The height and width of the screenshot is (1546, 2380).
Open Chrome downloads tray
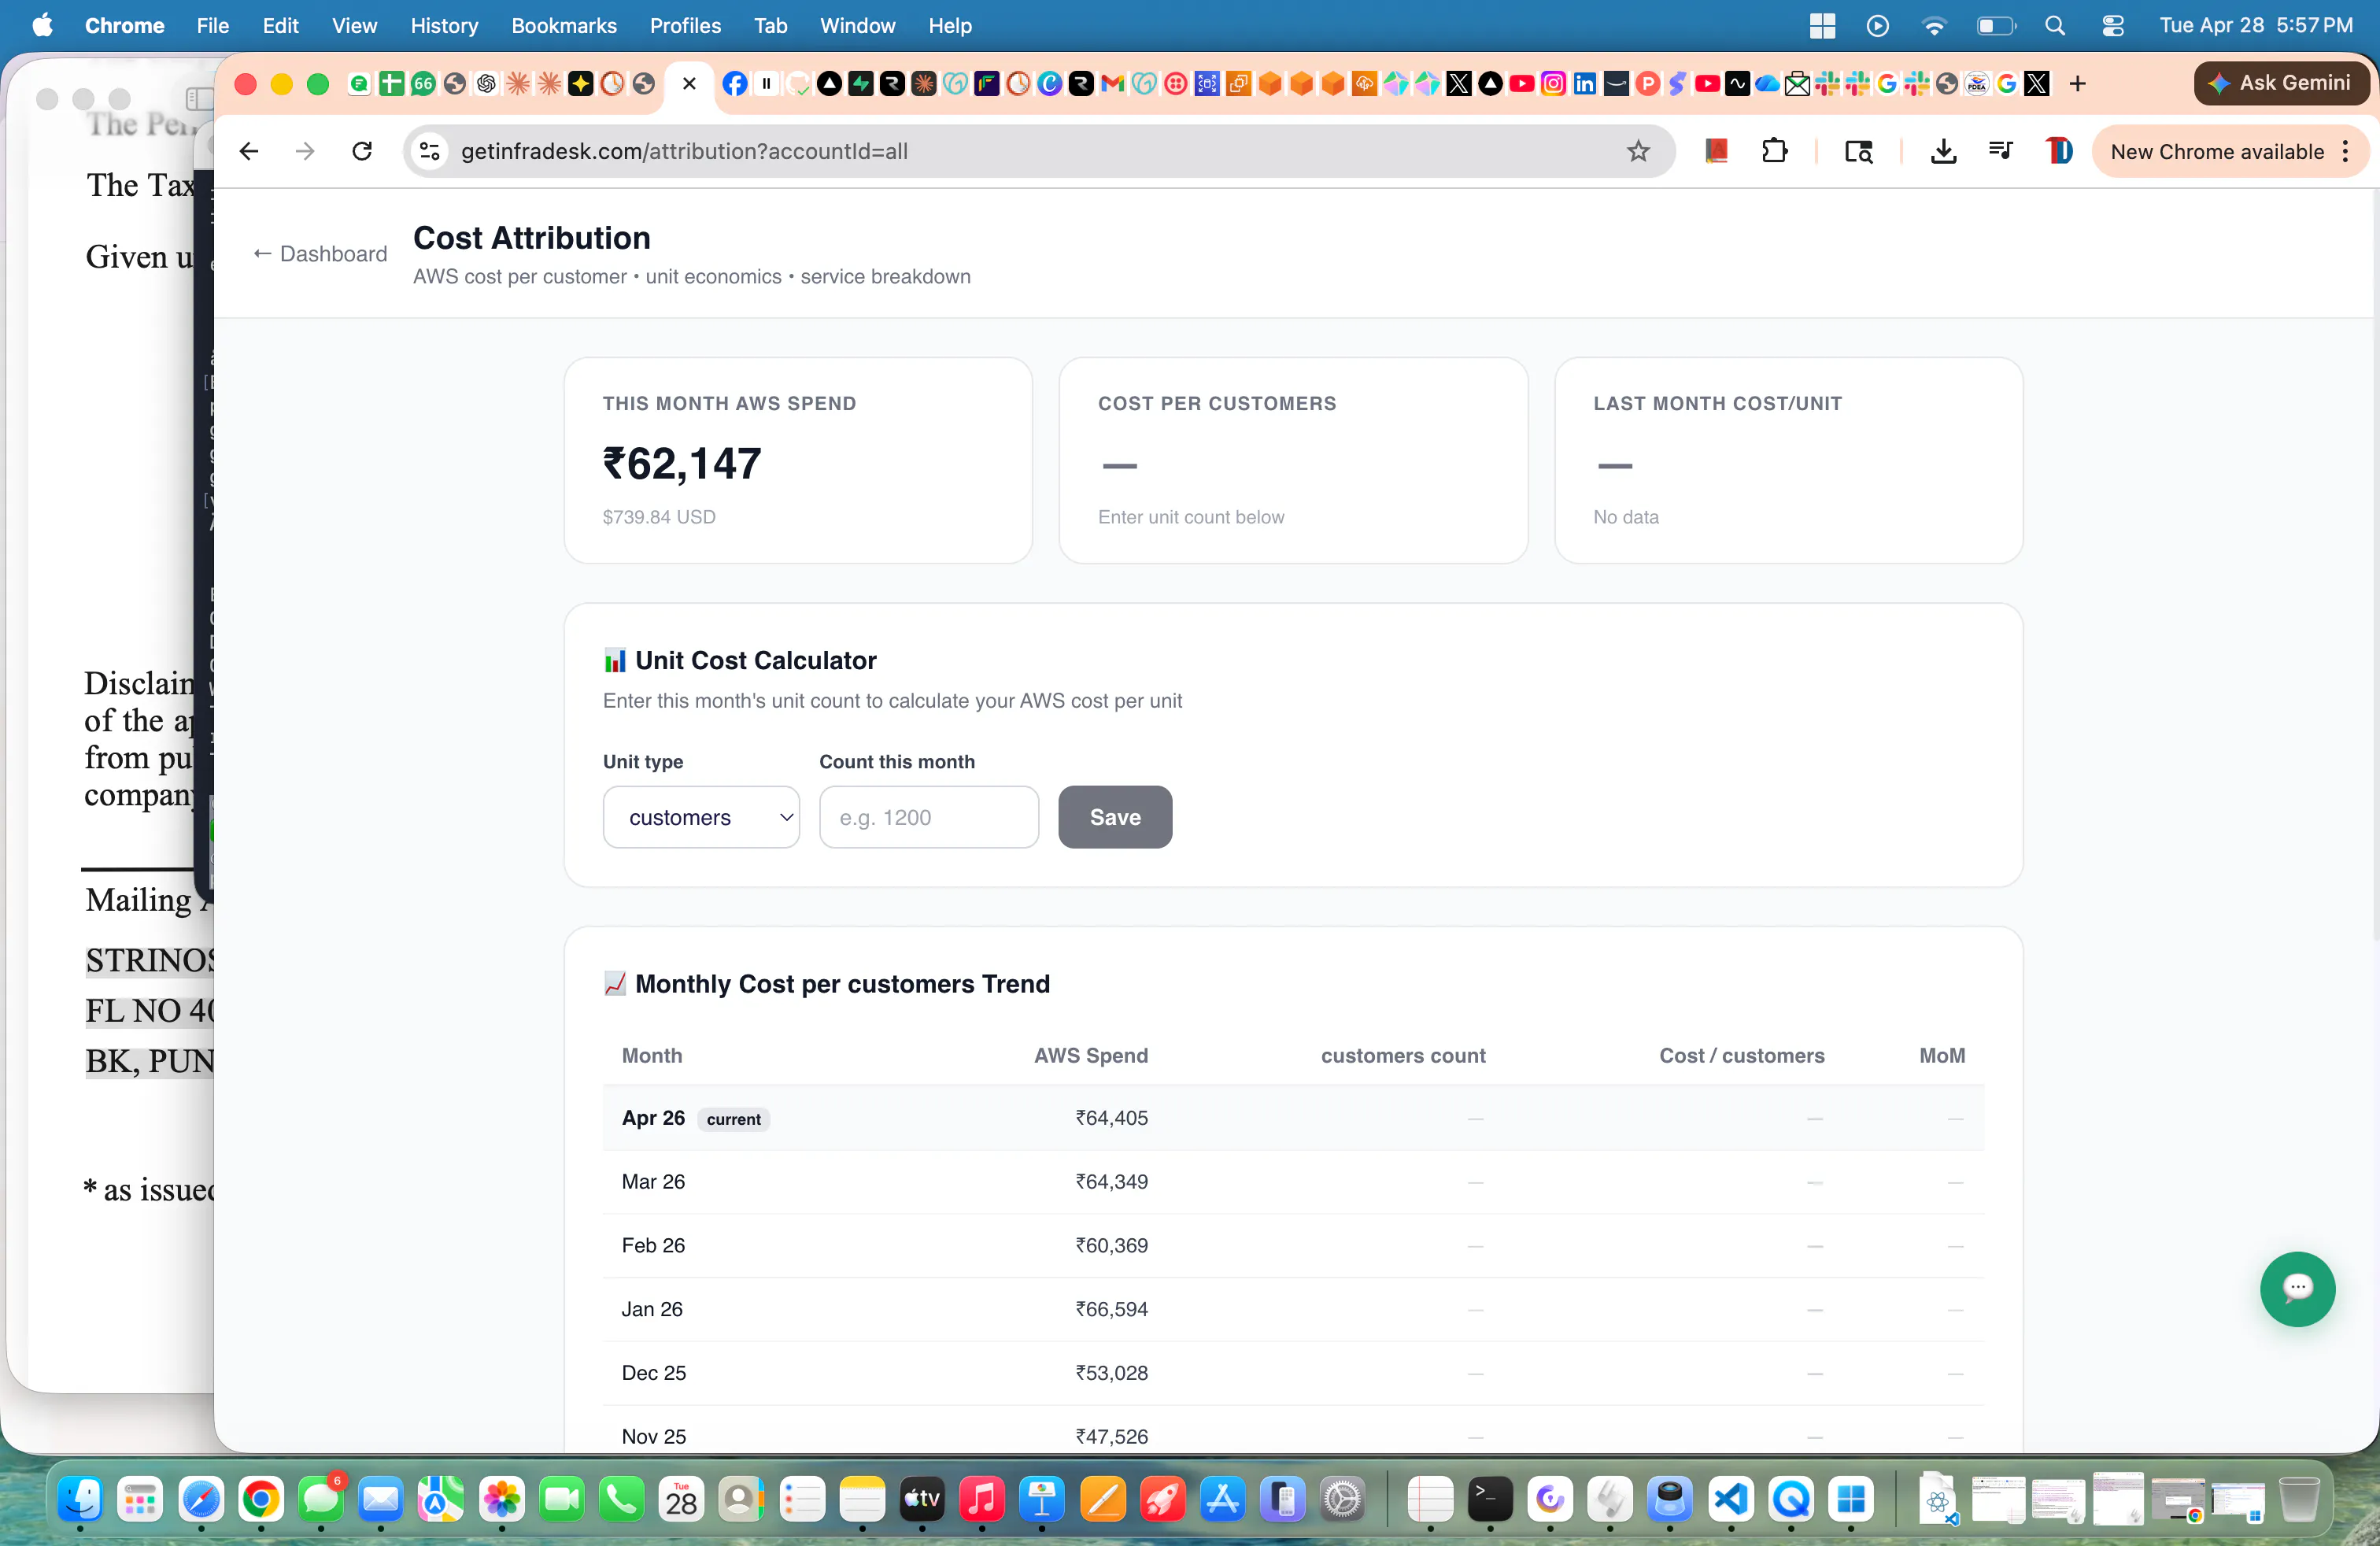(1942, 151)
